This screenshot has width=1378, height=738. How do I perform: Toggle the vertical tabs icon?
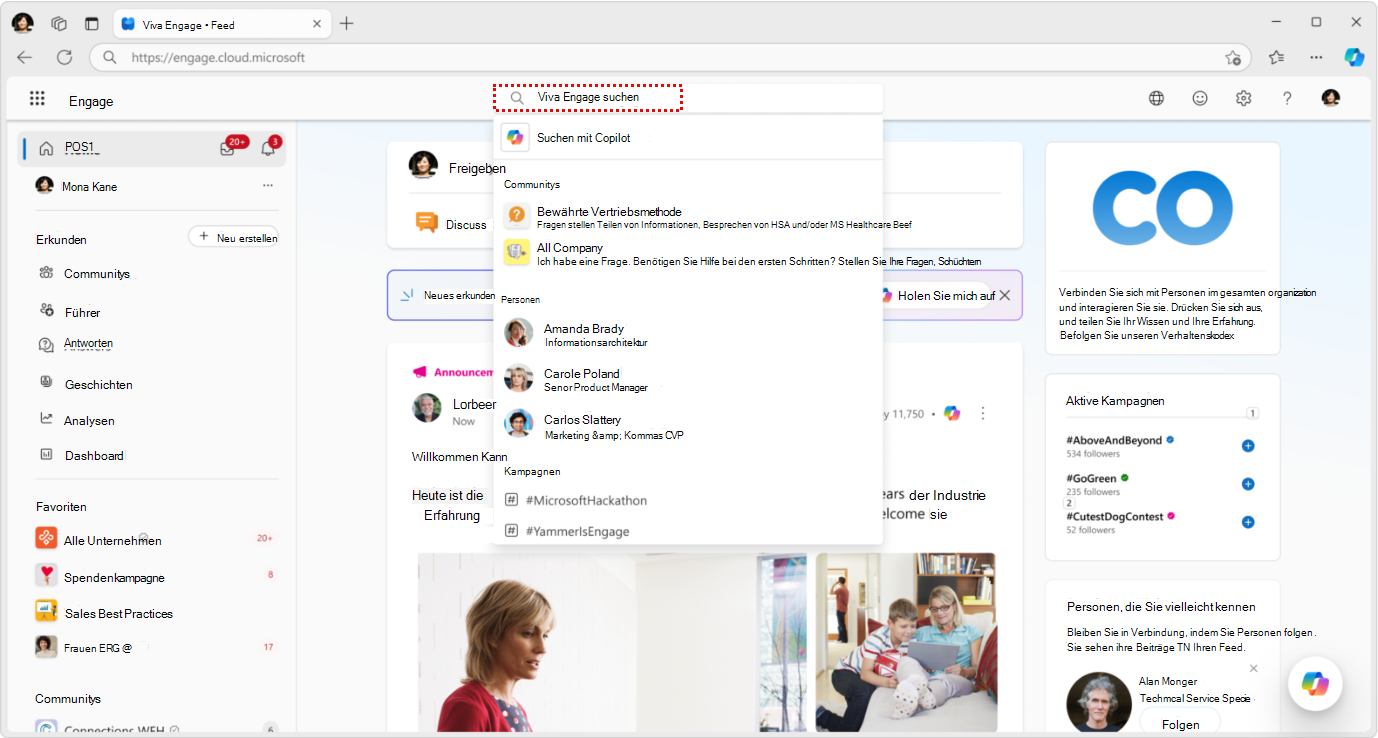(x=92, y=24)
